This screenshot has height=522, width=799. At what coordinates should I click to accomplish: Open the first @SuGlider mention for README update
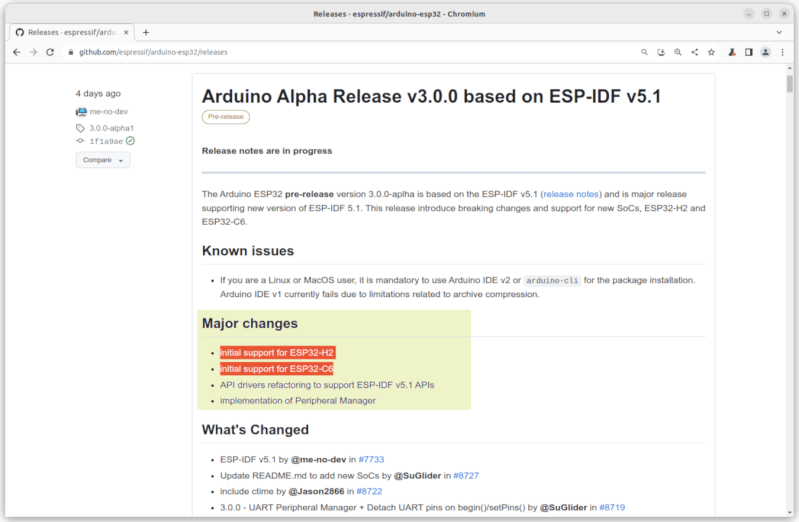pos(417,476)
